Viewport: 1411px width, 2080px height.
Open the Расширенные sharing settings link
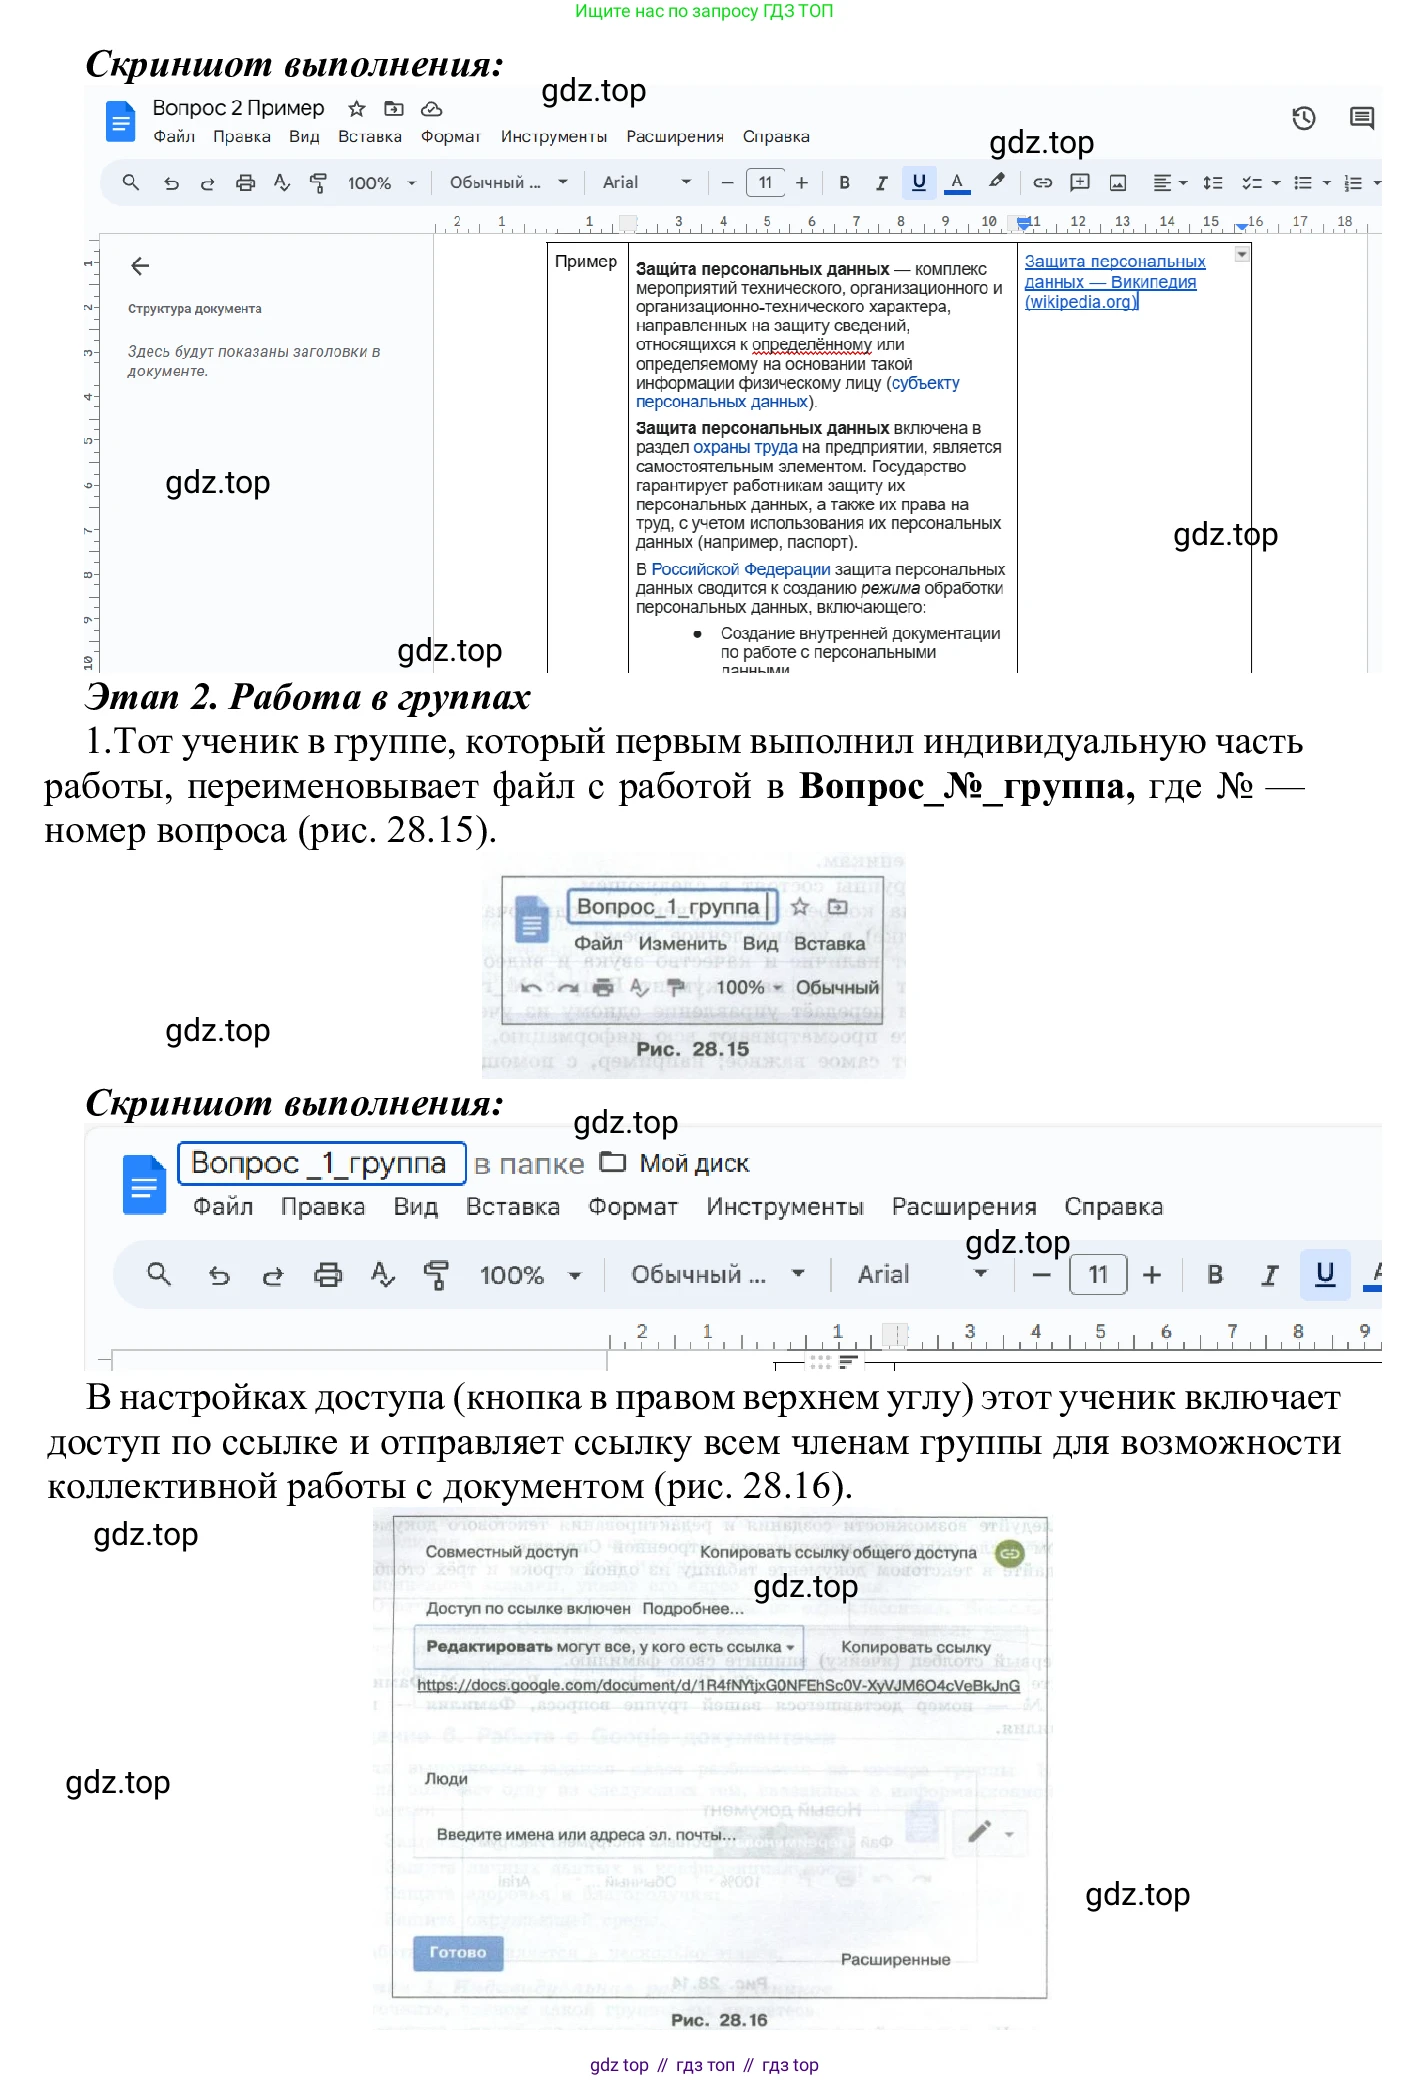pyautogui.click(x=895, y=1959)
